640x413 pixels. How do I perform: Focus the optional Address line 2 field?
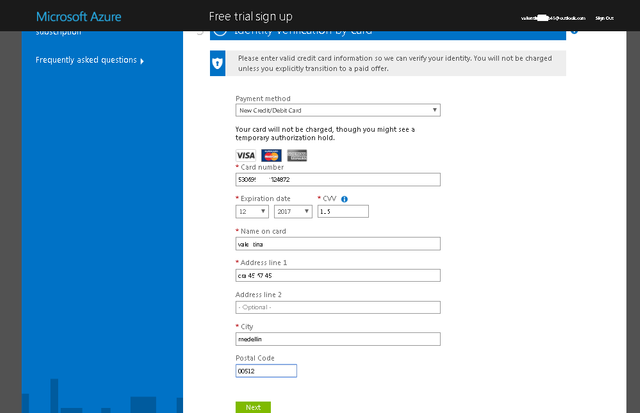point(338,307)
